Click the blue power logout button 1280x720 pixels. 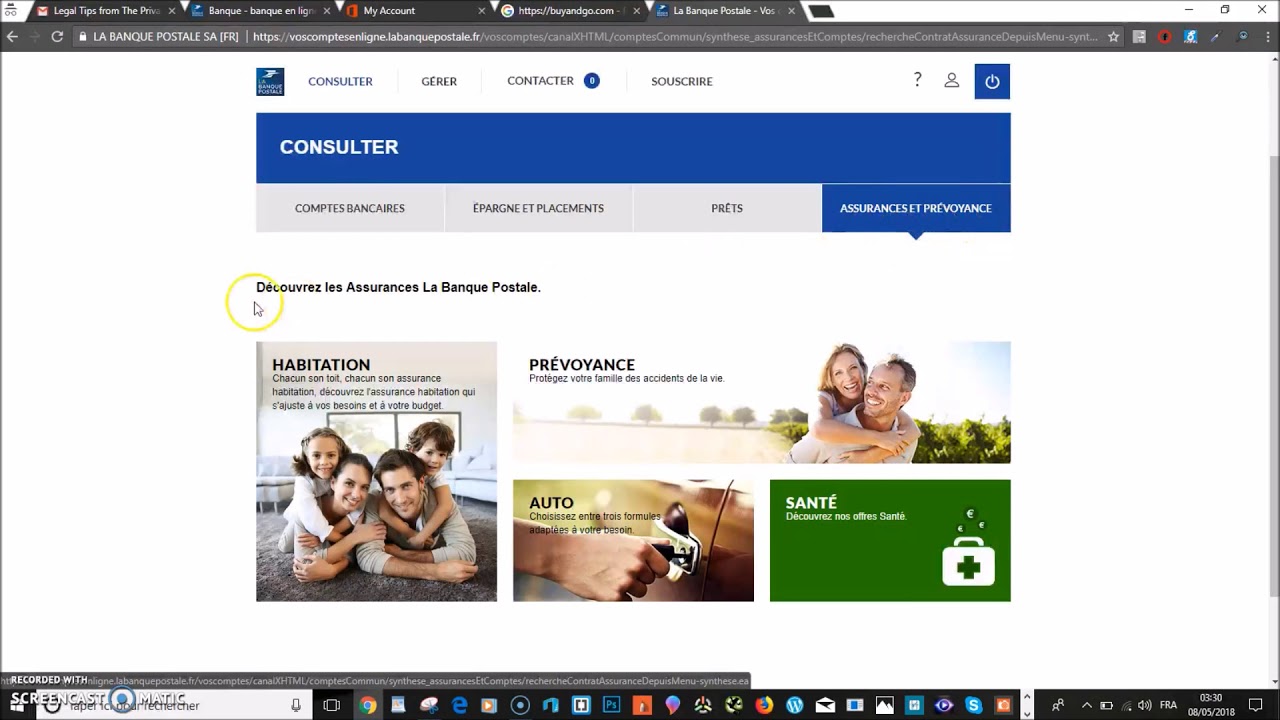point(992,81)
